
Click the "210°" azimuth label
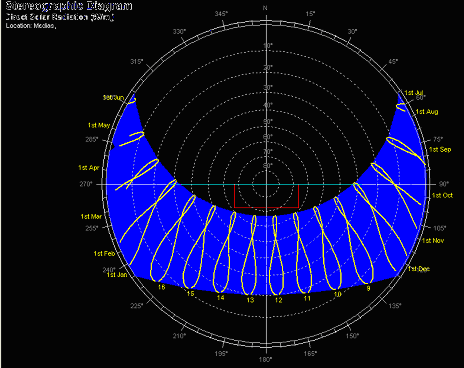[179, 336]
